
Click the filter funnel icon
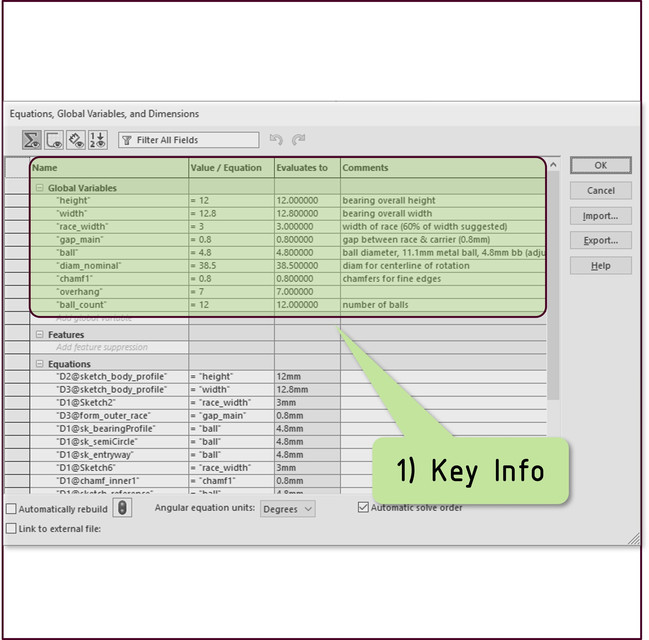pyautogui.click(x=127, y=141)
